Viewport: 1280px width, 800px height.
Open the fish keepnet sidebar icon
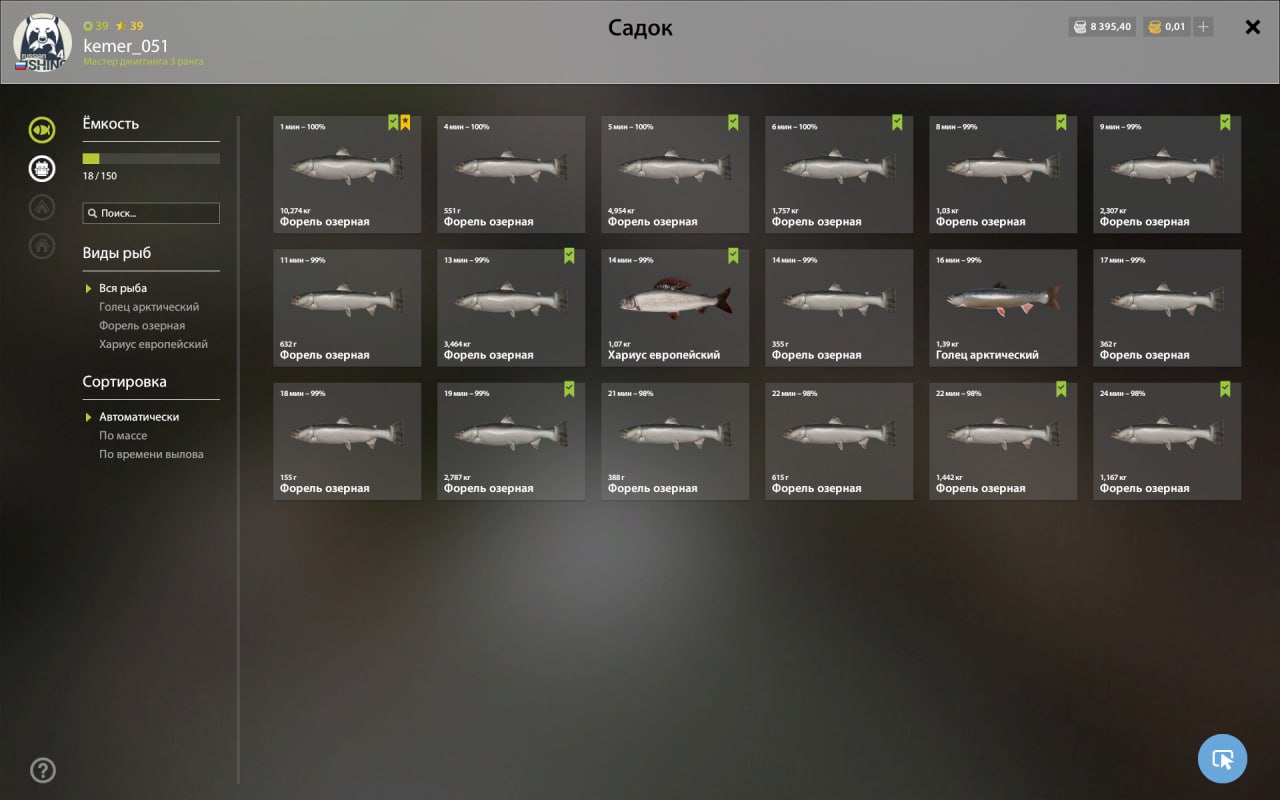pos(42,130)
